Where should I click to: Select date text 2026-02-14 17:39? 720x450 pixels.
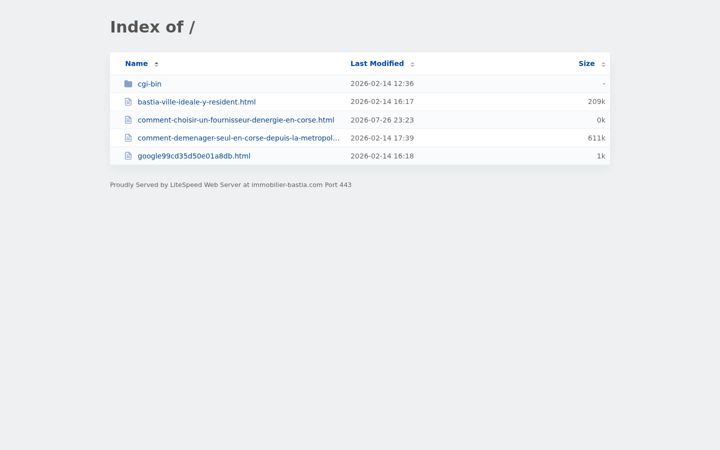coord(382,138)
